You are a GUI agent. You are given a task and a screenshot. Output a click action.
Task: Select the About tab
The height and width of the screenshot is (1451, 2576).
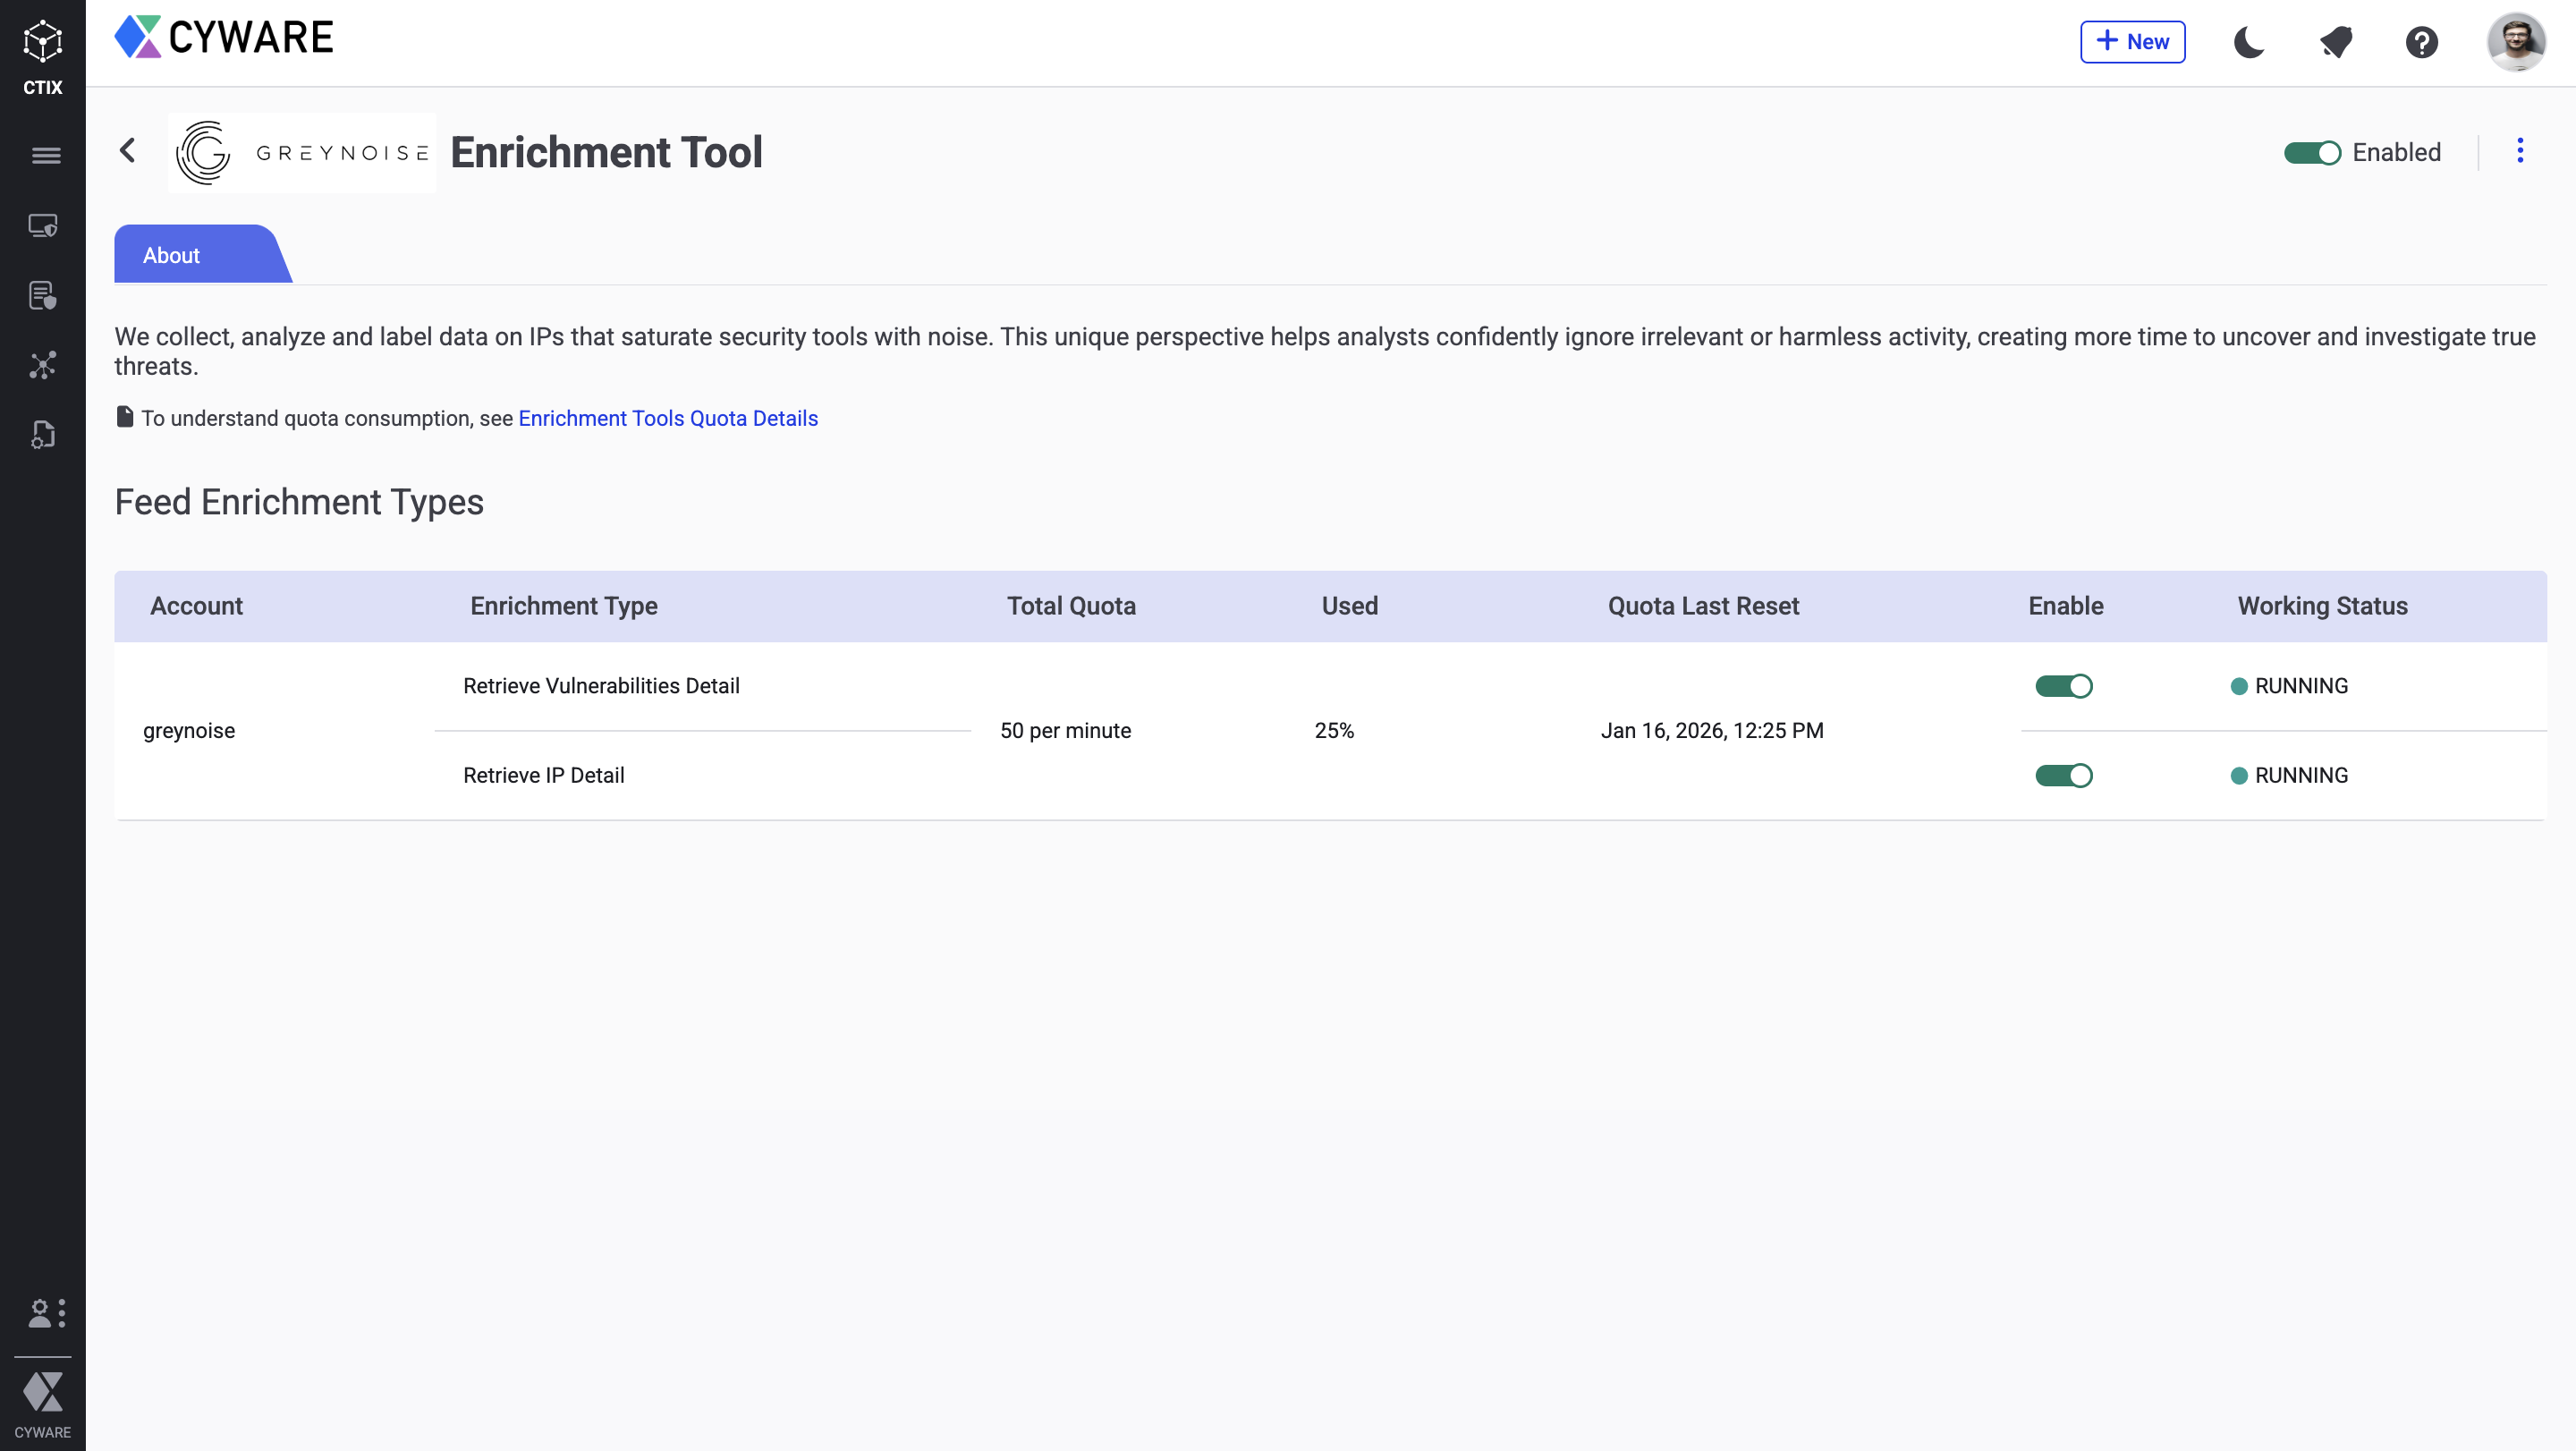coord(172,255)
